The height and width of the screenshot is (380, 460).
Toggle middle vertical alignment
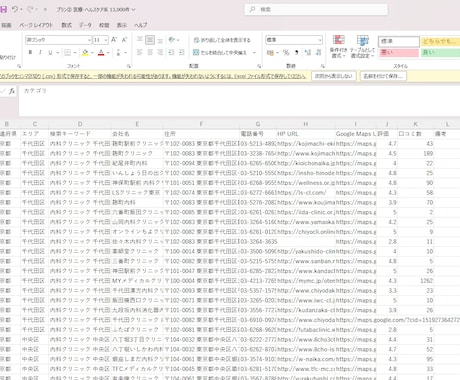coord(150,40)
